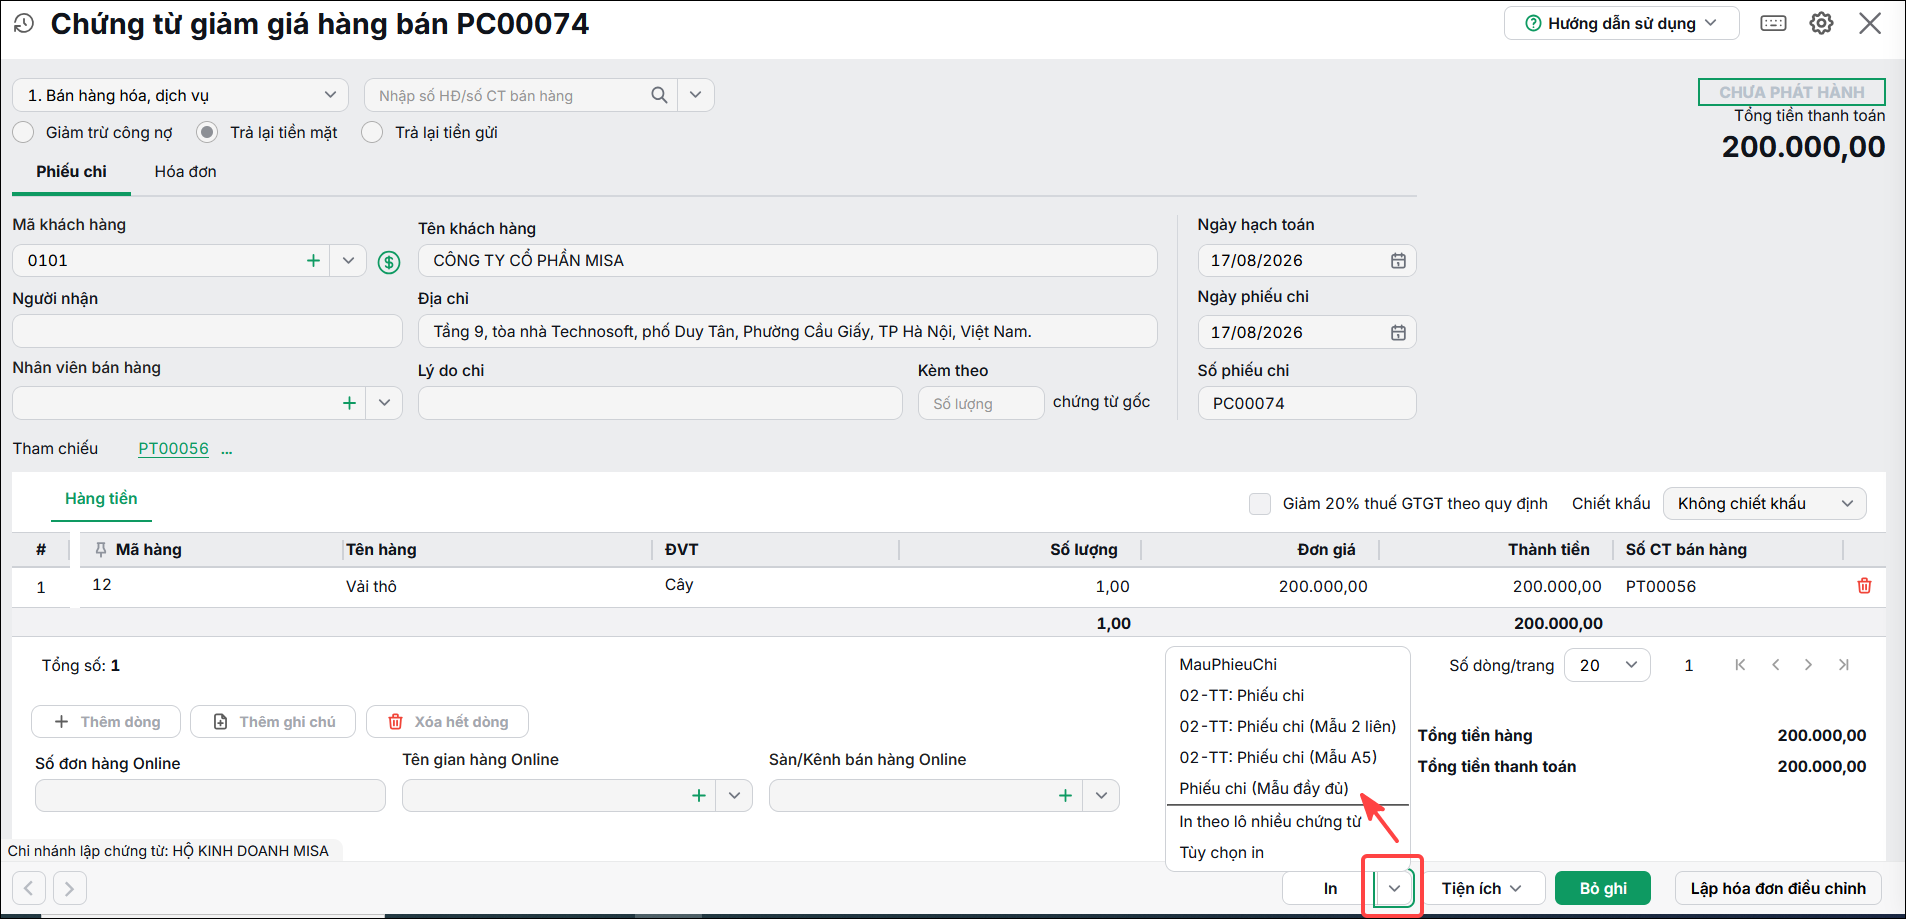
Task: Enable Giảm 20% thuế GTGT checkbox
Action: click(1260, 503)
